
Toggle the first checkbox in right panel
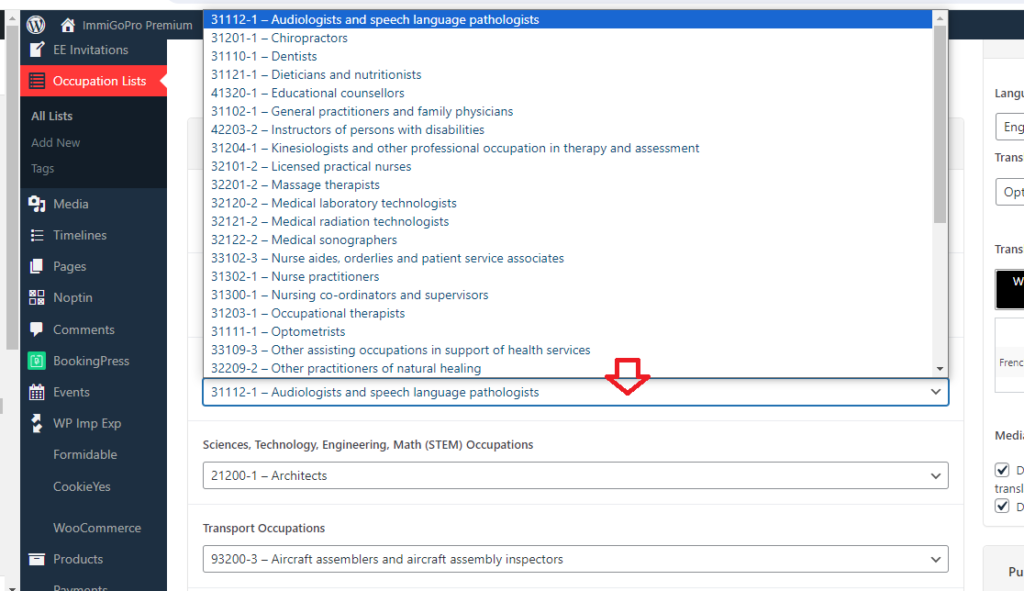point(1002,469)
